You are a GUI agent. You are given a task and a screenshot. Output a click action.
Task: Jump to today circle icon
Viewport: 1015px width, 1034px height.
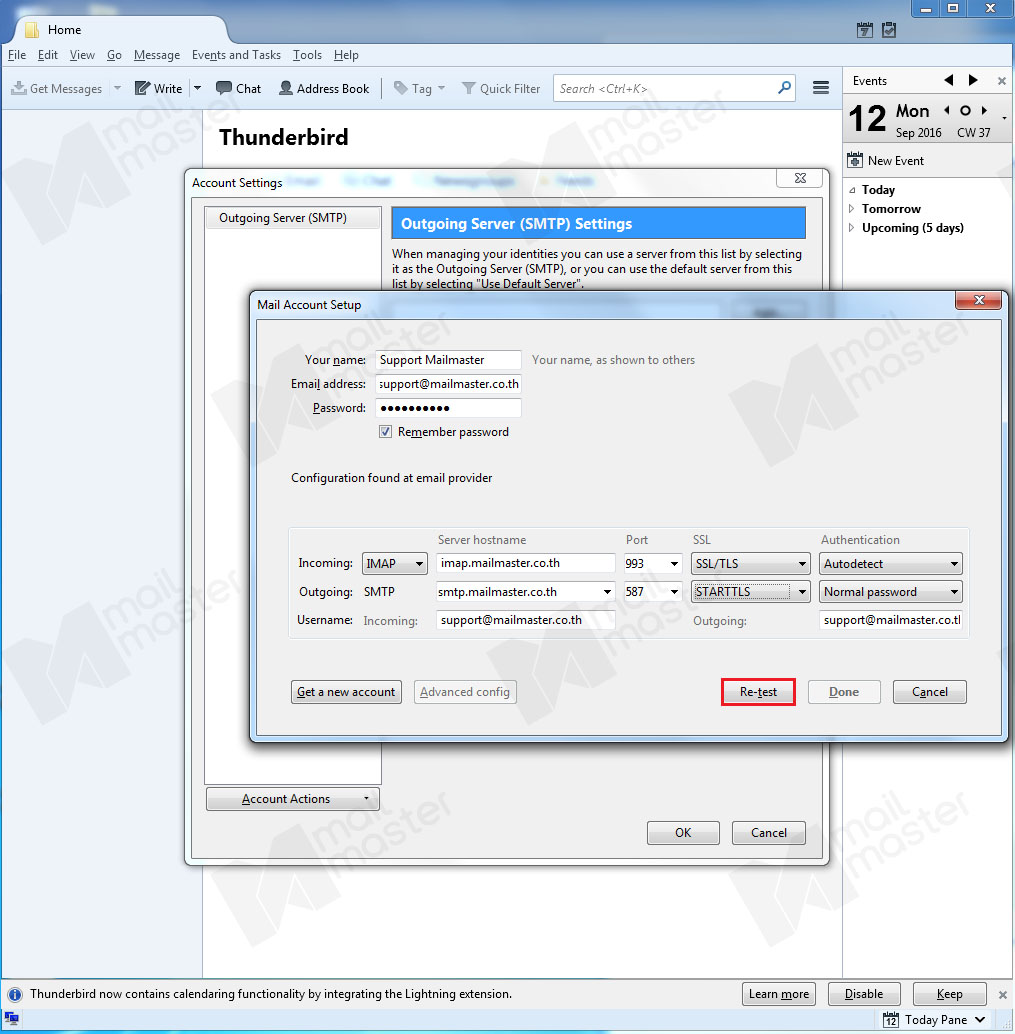(965, 111)
